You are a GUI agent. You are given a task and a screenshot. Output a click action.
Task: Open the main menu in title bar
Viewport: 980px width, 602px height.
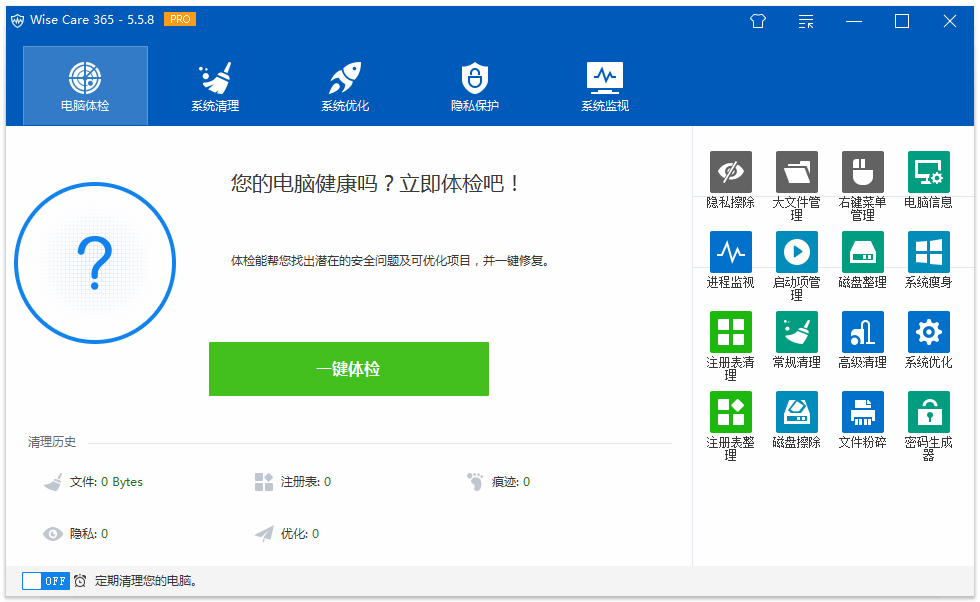point(806,21)
